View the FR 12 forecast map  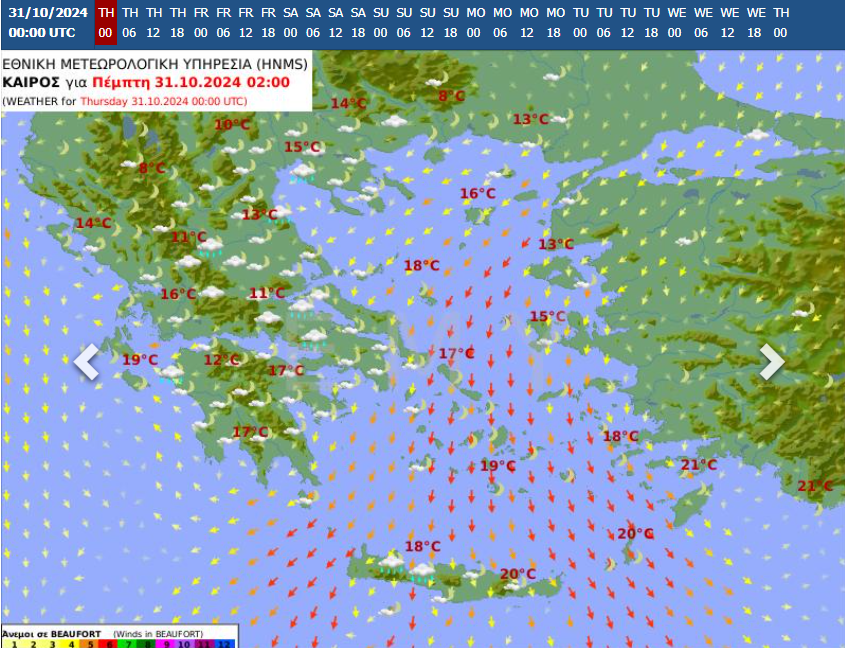tap(246, 23)
